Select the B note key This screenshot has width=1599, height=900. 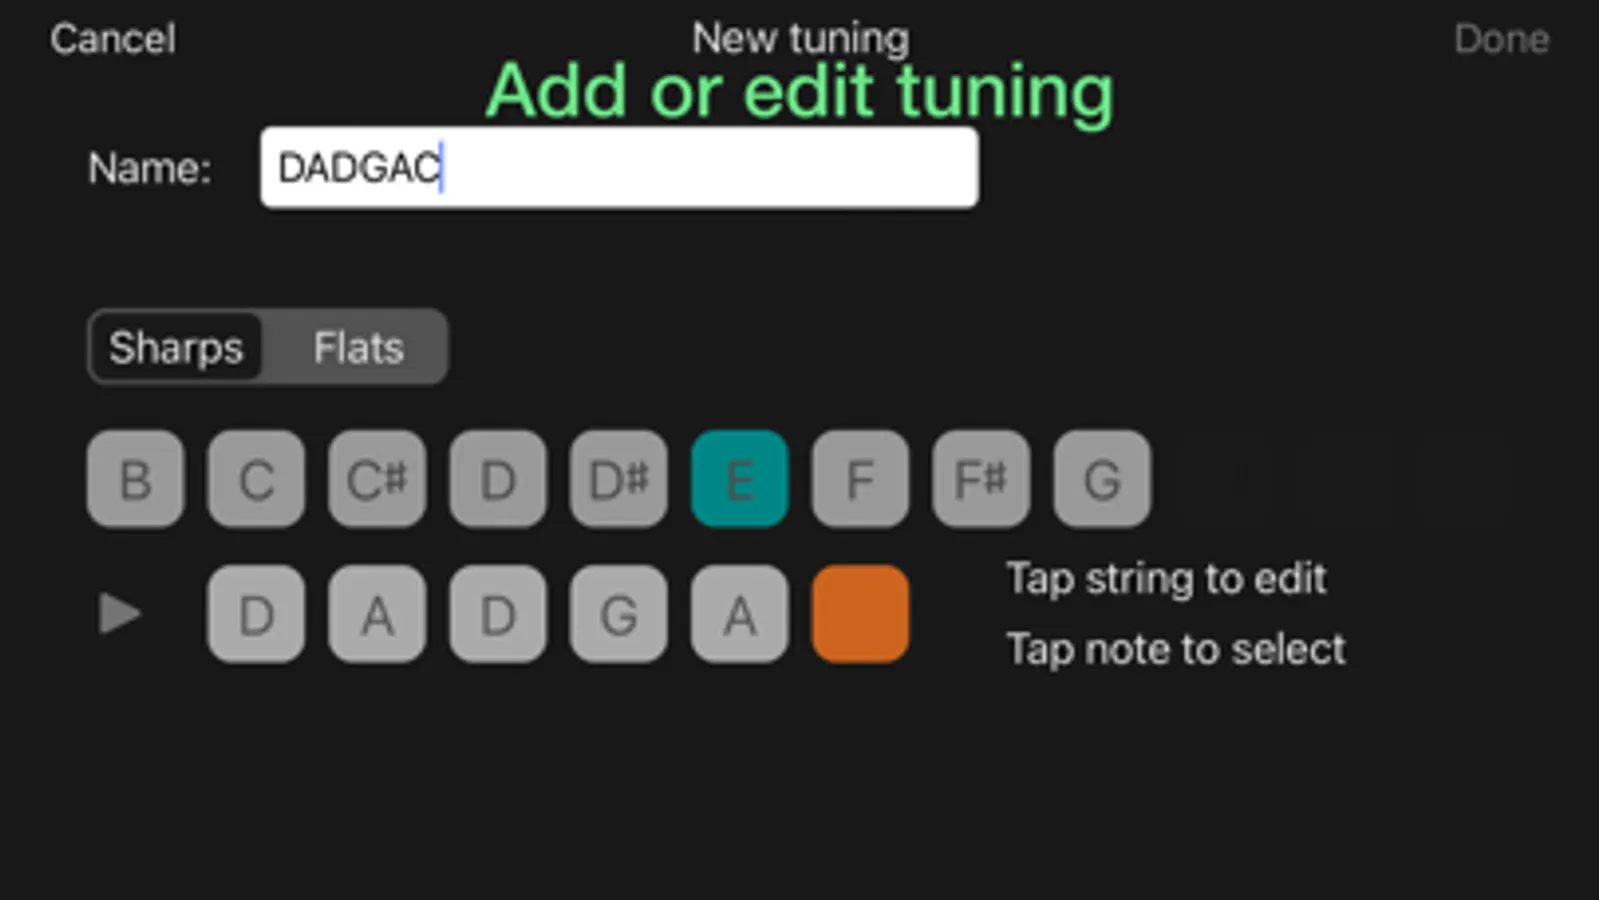point(136,479)
